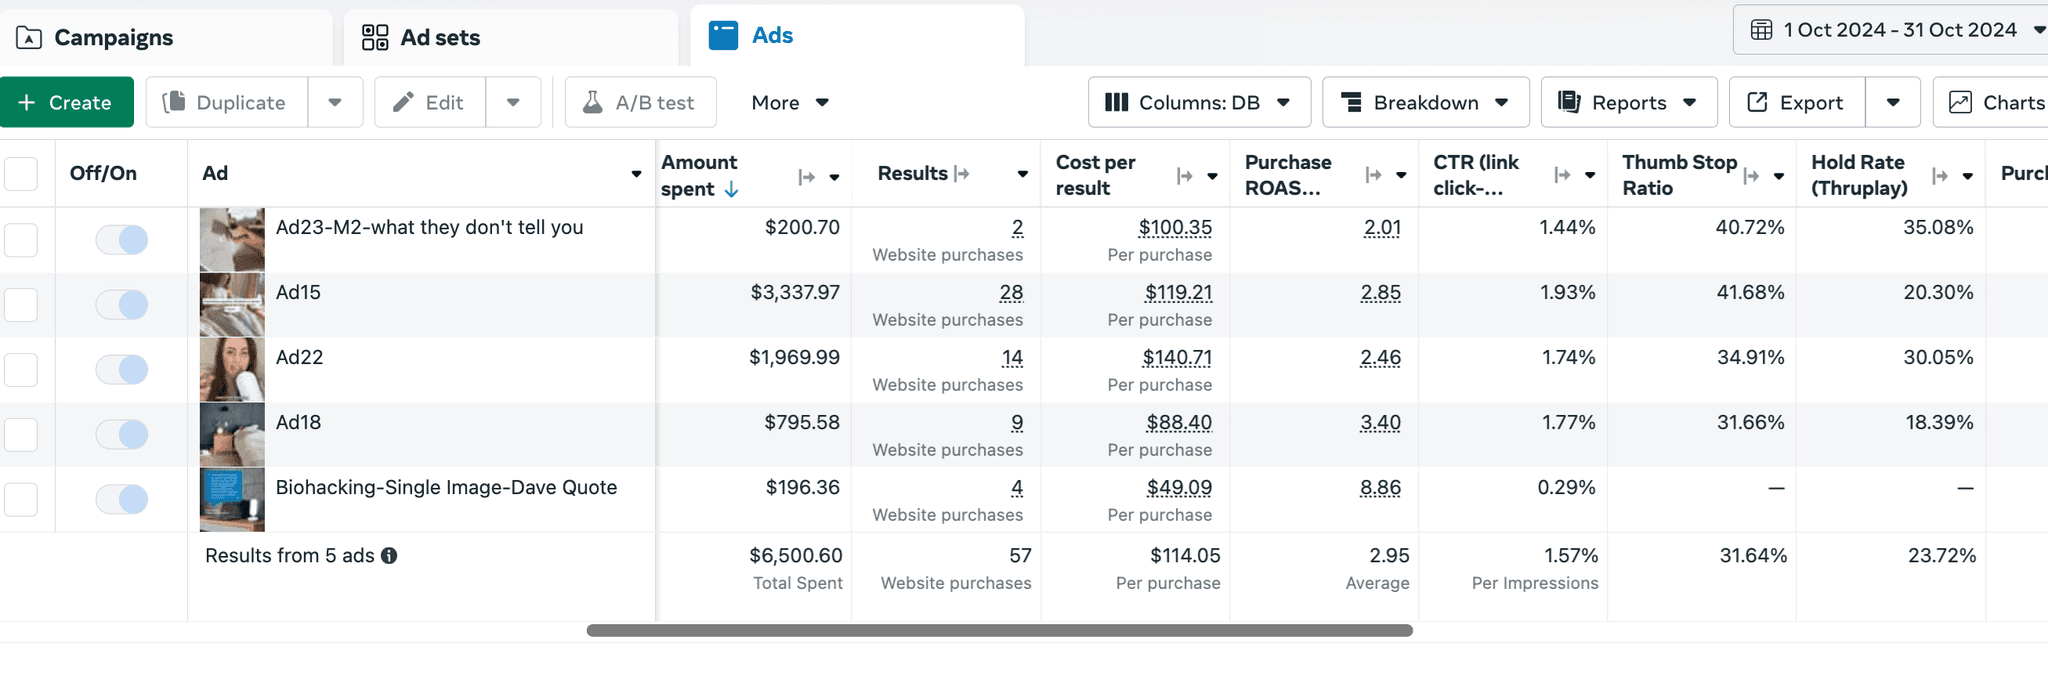Click the Edit pencil icon
2048x689 pixels.
pos(403,102)
